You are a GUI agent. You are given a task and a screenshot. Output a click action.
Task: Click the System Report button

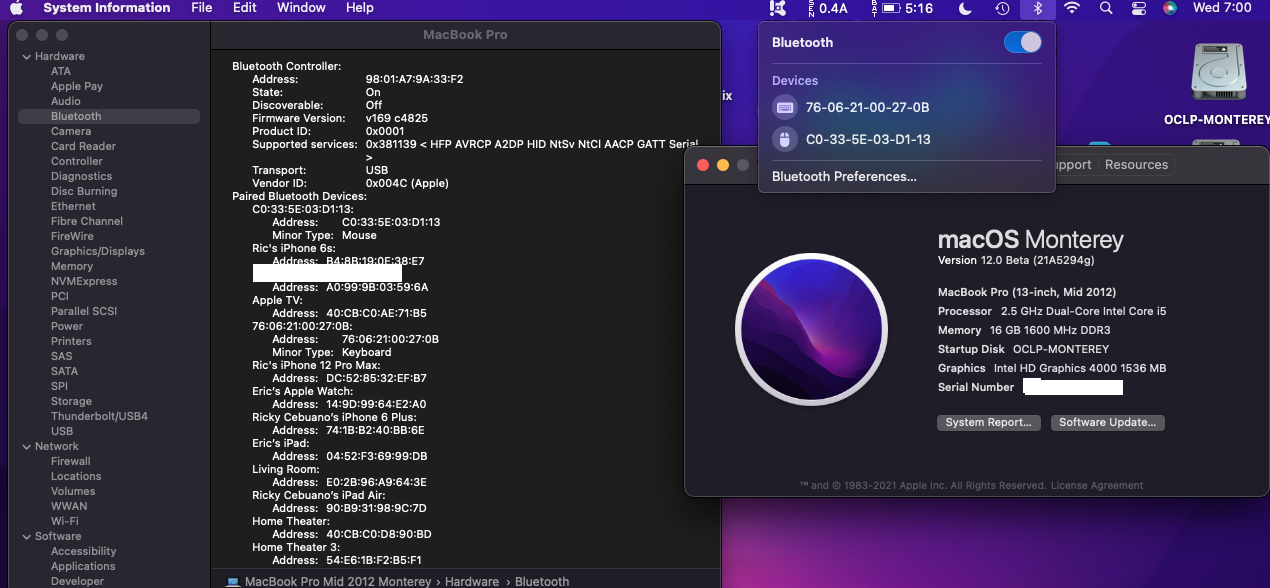pyautogui.click(x=988, y=422)
